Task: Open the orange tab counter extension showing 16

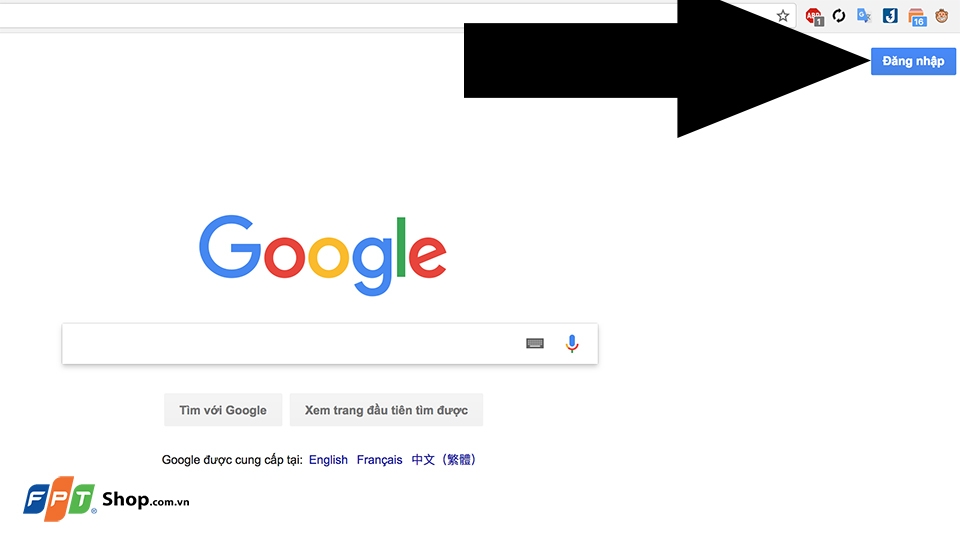Action: coord(917,17)
